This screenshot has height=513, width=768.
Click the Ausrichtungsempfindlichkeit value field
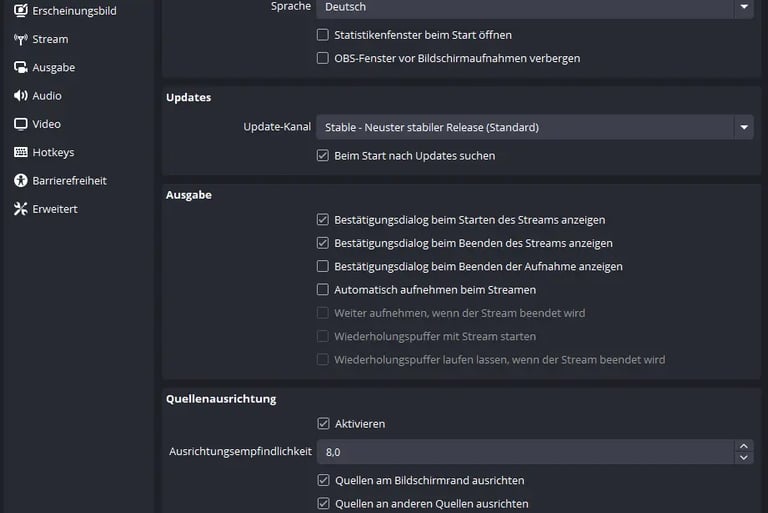point(526,452)
